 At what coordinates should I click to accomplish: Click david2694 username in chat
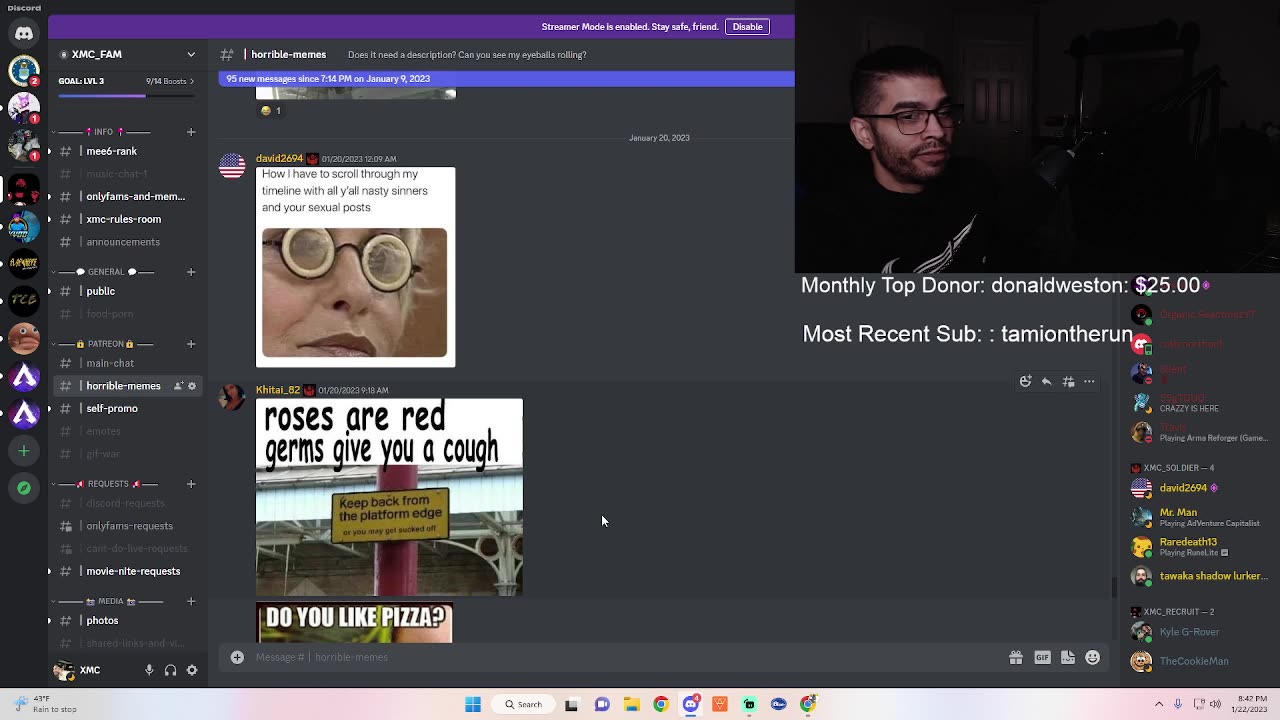click(x=279, y=159)
